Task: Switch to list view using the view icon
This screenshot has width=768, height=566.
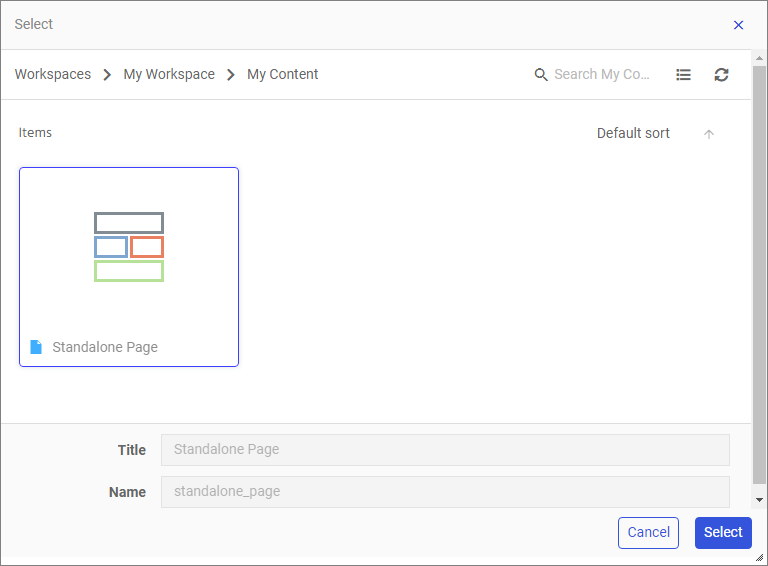Action: click(x=683, y=75)
